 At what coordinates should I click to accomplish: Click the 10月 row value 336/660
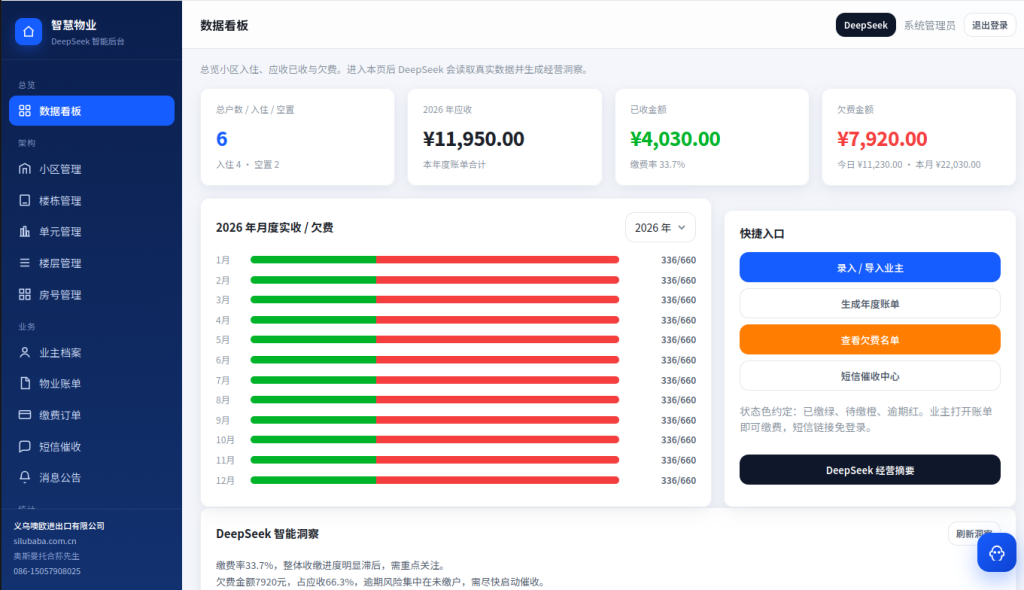tap(679, 440)
